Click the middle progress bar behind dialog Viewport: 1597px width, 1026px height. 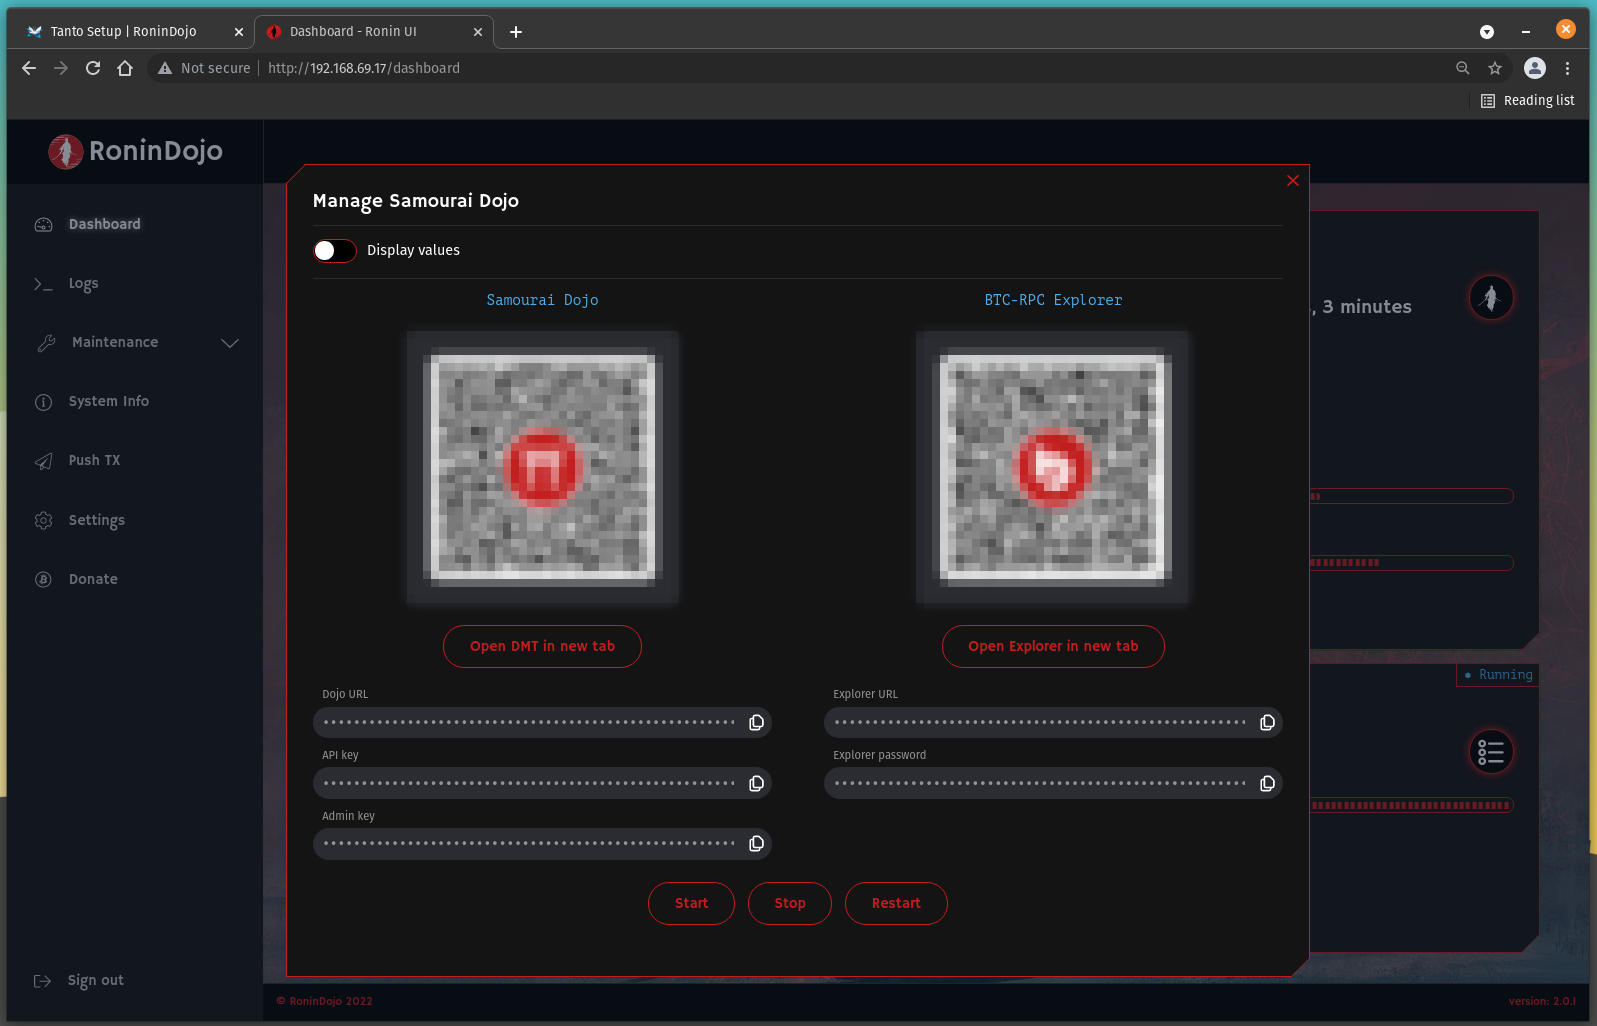point(1411,563)
